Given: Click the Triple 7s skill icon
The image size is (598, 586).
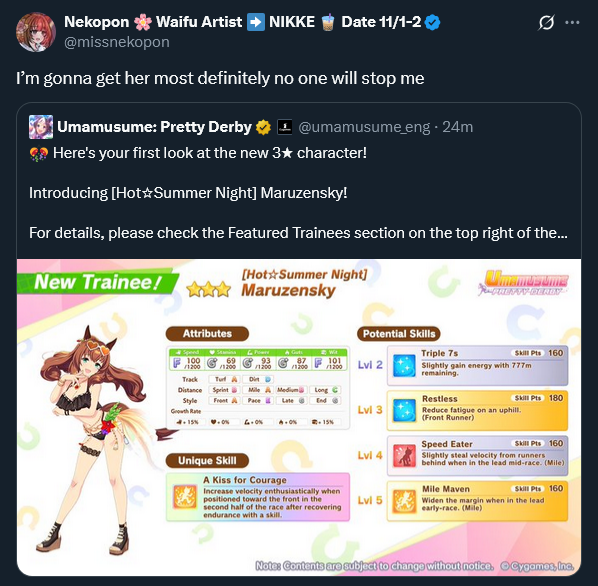Looking at the screenshot, I should click(x=404, y=365).
